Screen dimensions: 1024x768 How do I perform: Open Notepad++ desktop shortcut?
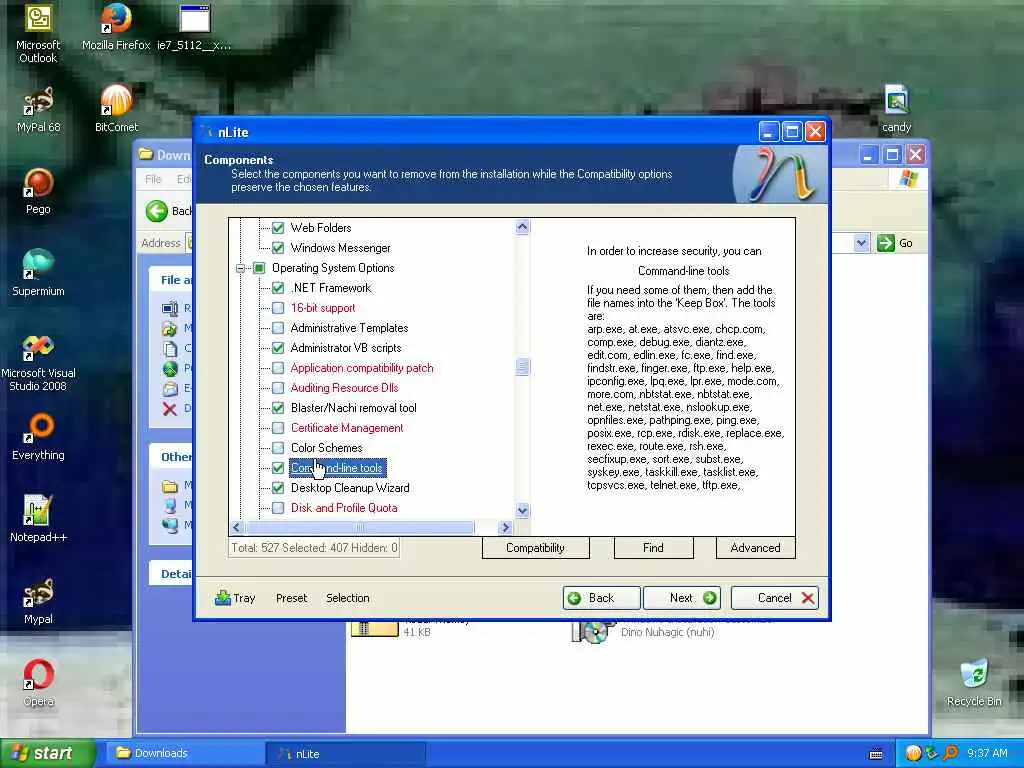click(38, 519)
